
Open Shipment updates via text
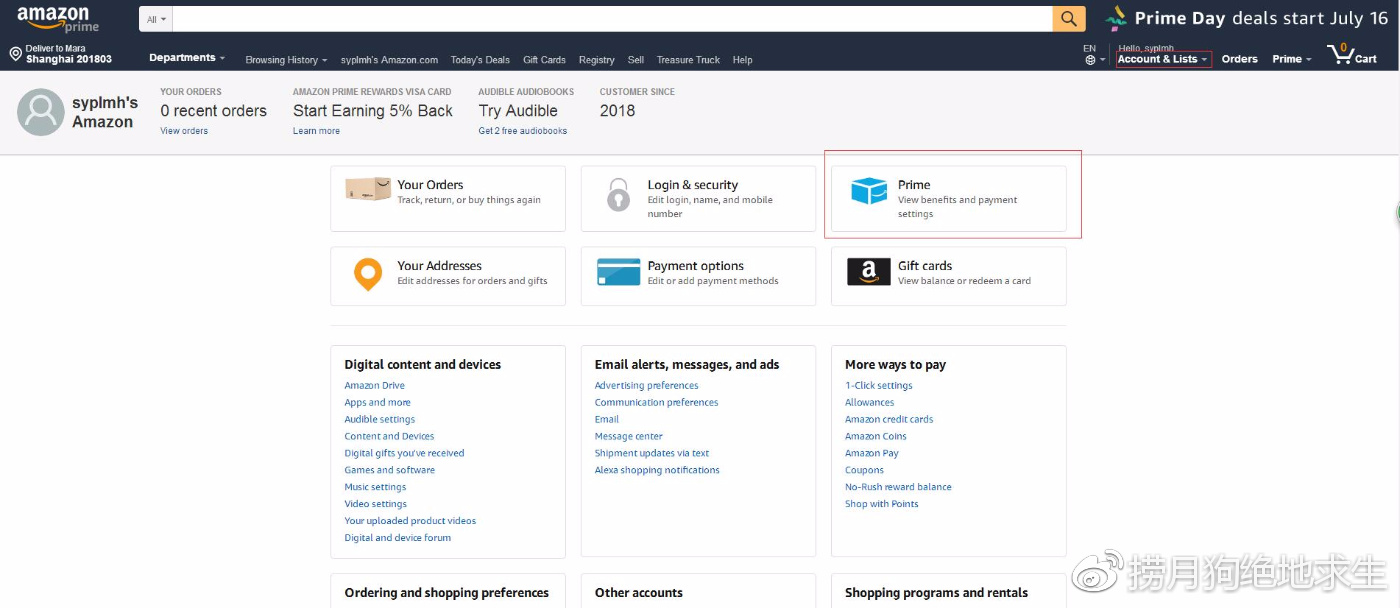(x=651, y=453)
